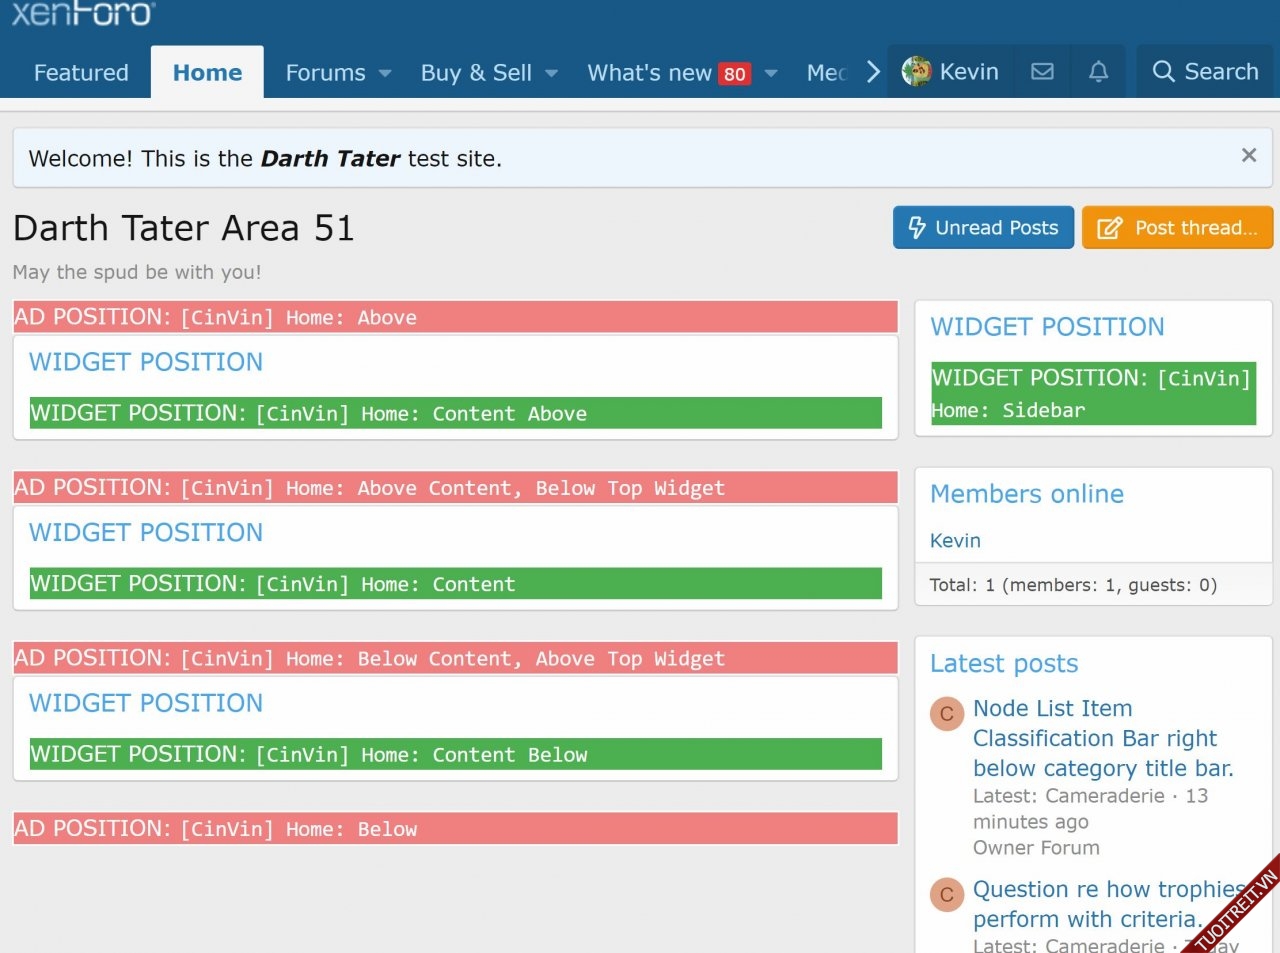The height and width of the screenshot is (953, 1280).
Task: Click avatar beside trophies question post
Action: (946, 895)
